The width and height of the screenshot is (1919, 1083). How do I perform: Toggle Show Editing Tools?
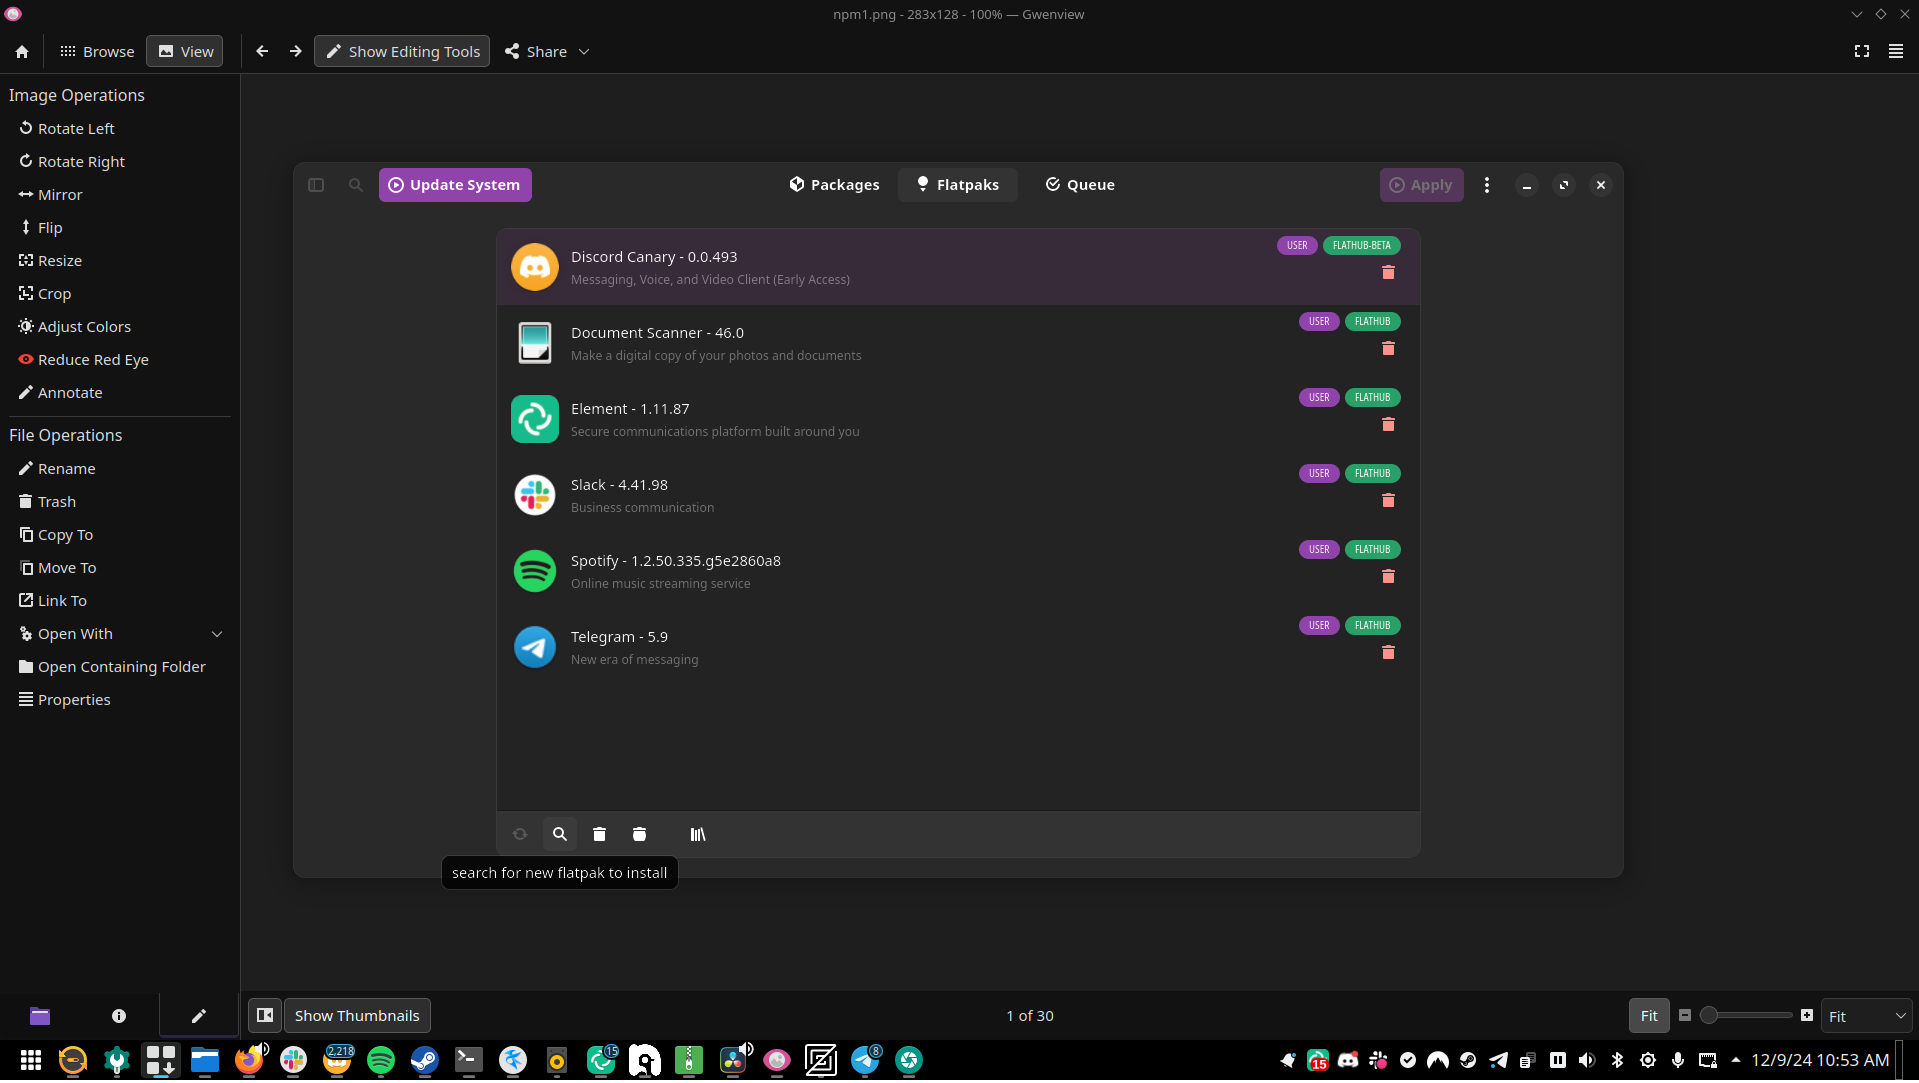(x=402, y=52)
